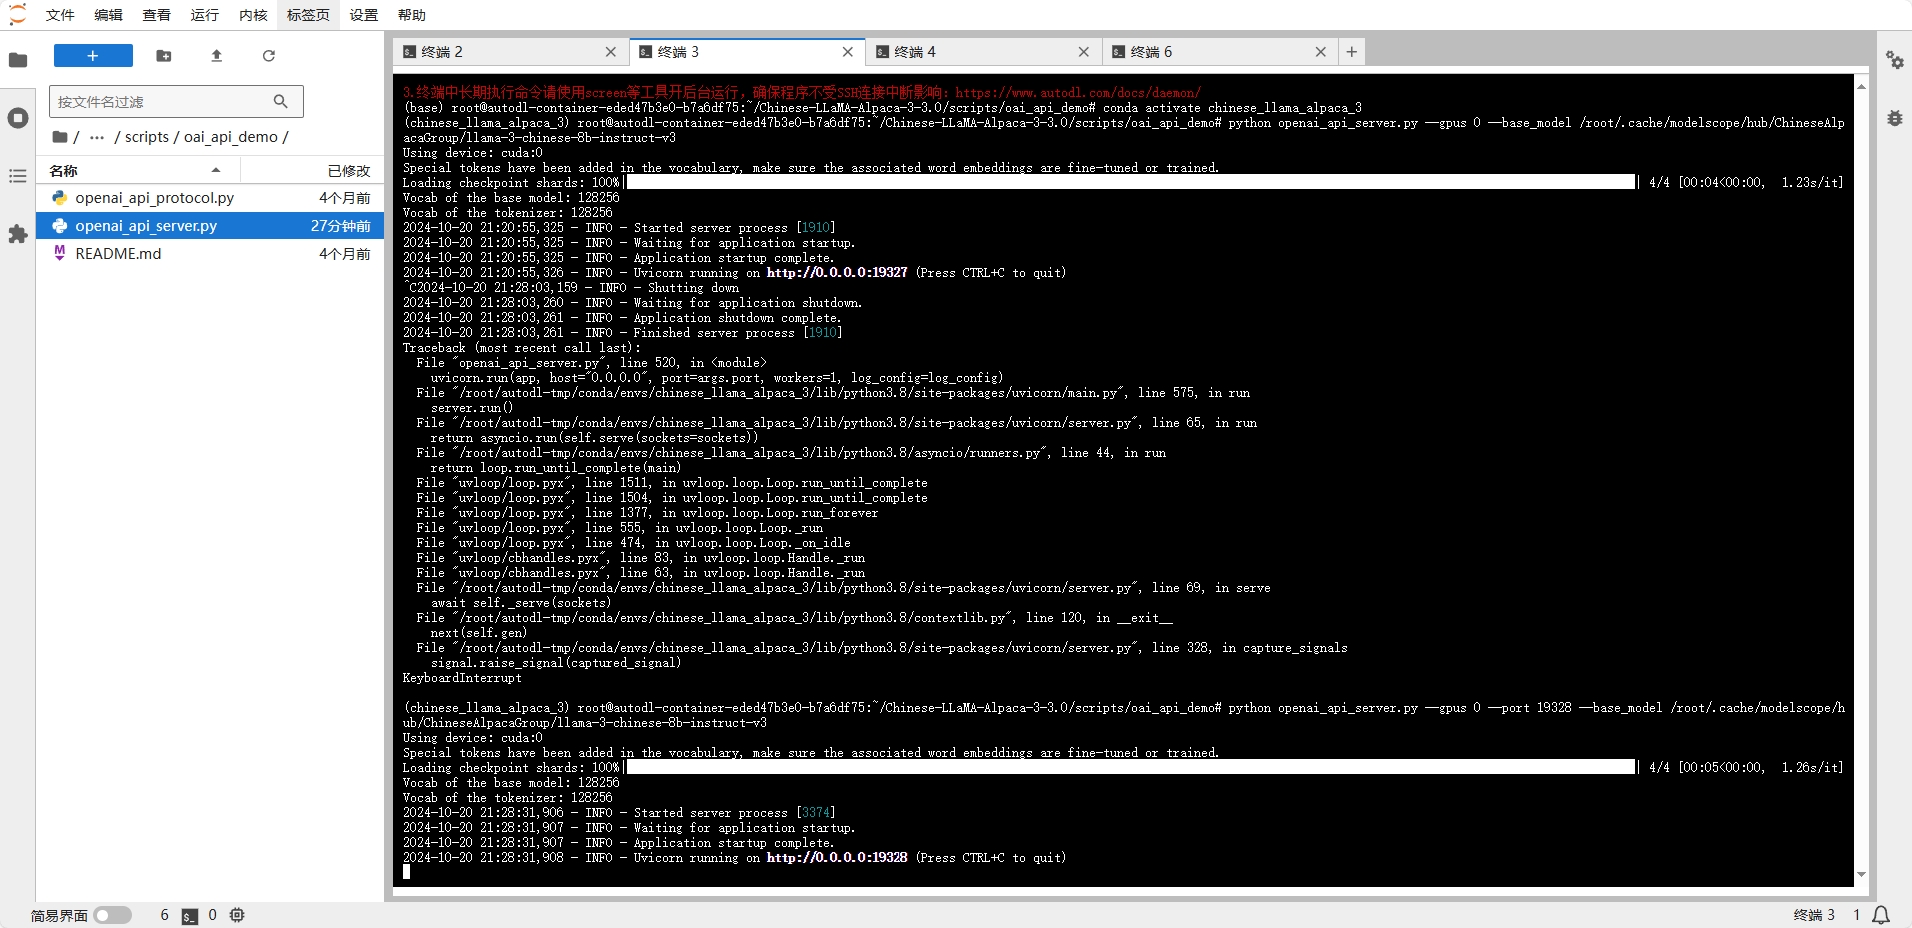Image resolution: width=1912 pixels, height=928 pixels.
Task: Click the blue new launcher plus button
Action: click(x=93, y=56)
